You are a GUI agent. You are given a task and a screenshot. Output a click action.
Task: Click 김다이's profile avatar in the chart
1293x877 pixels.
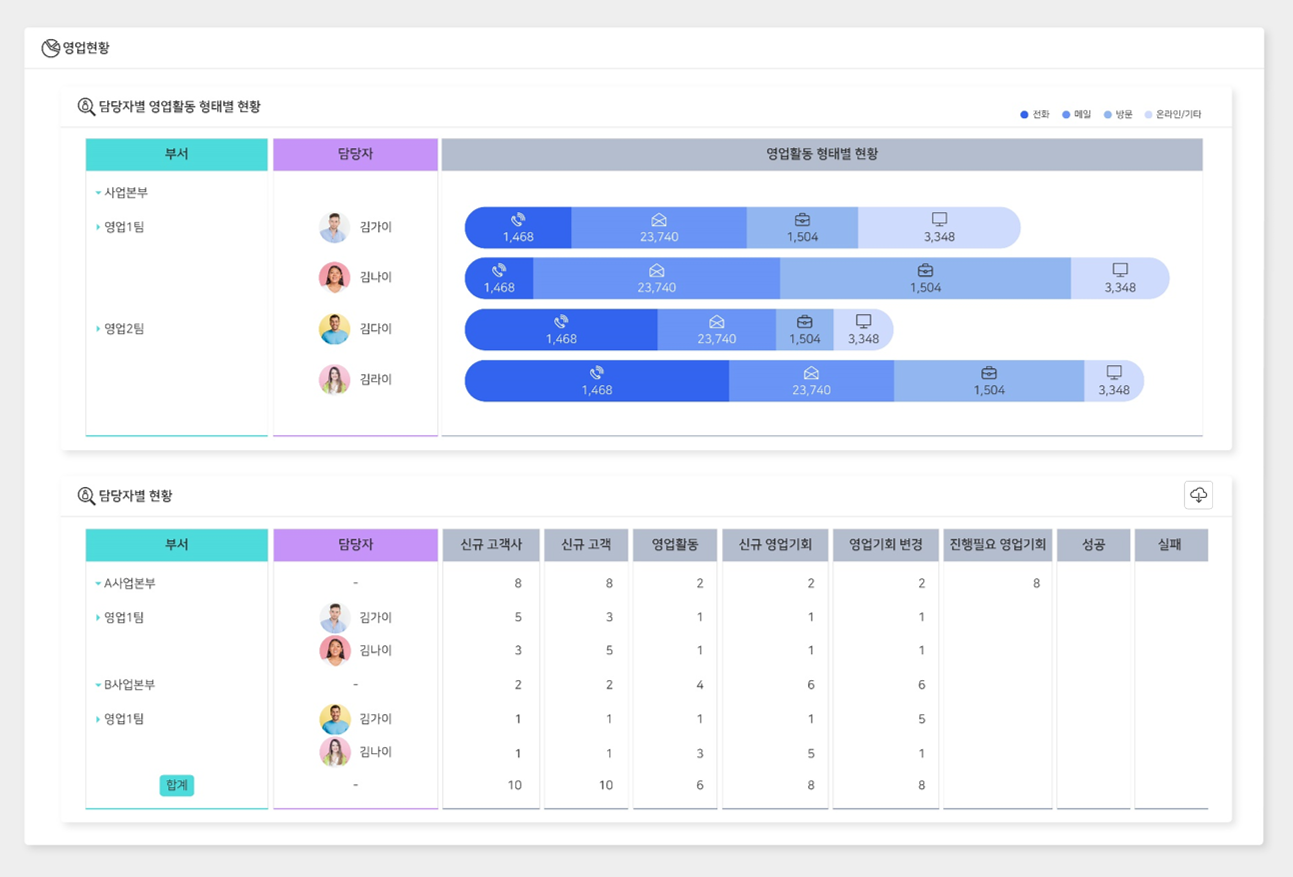[x=334, y=329]
